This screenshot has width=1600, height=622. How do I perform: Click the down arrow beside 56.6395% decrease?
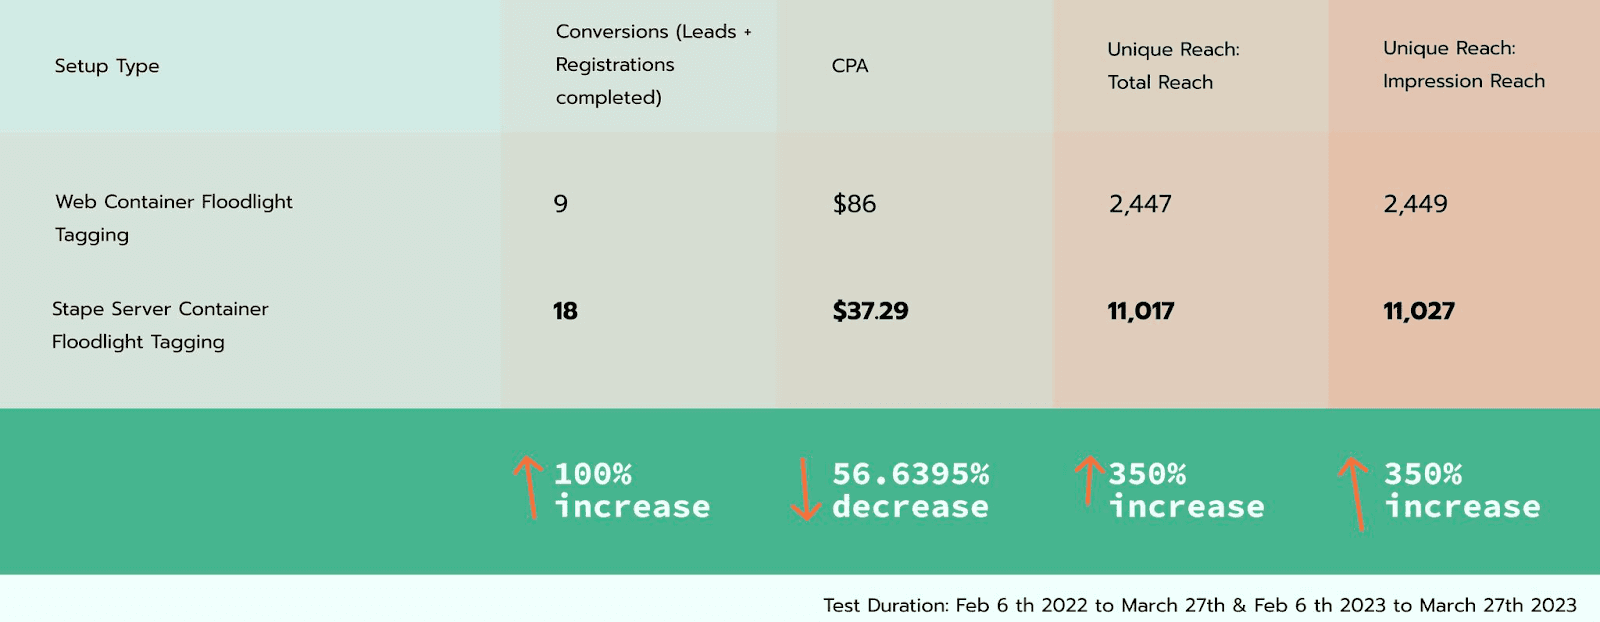805,490
